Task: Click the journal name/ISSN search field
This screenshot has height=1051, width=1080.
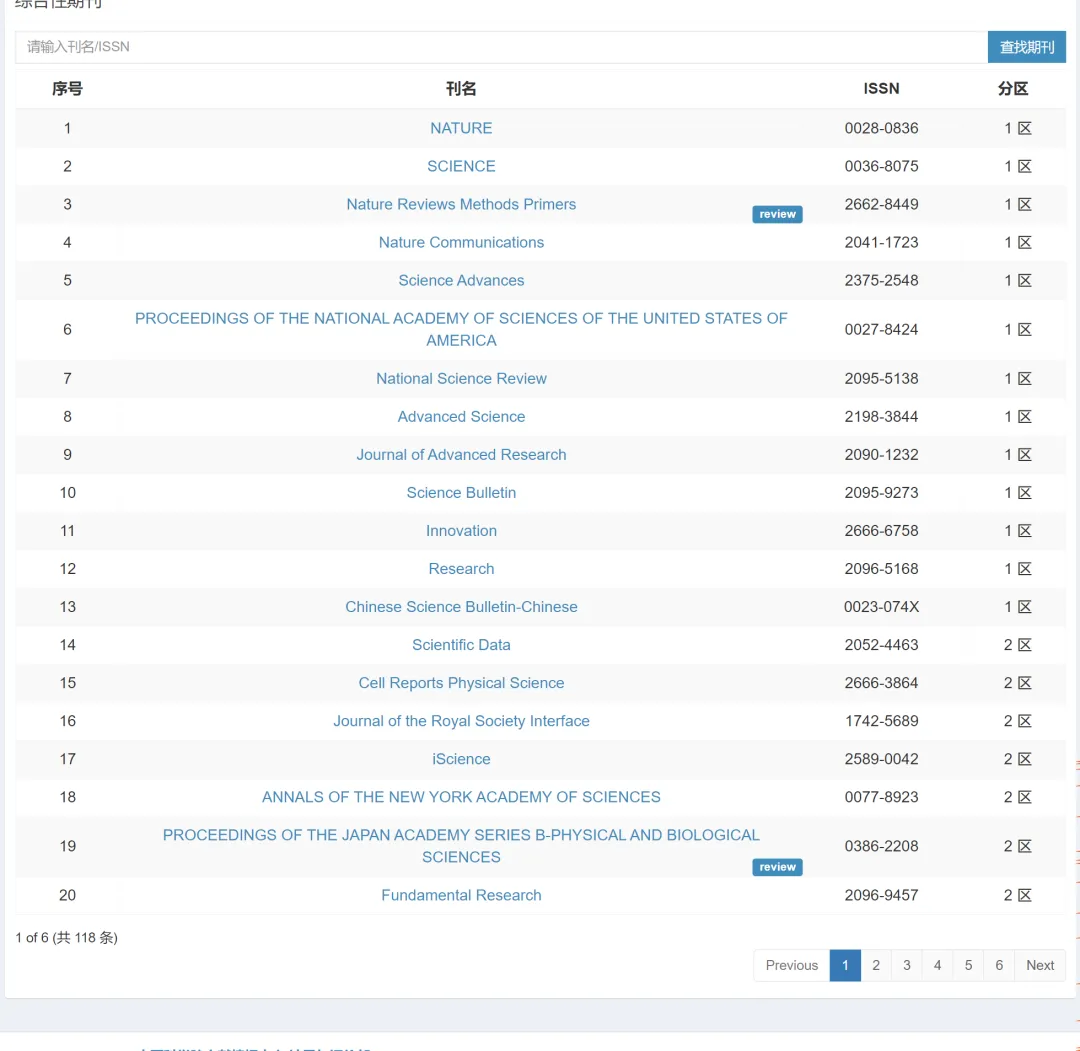Action: (500, 47)
